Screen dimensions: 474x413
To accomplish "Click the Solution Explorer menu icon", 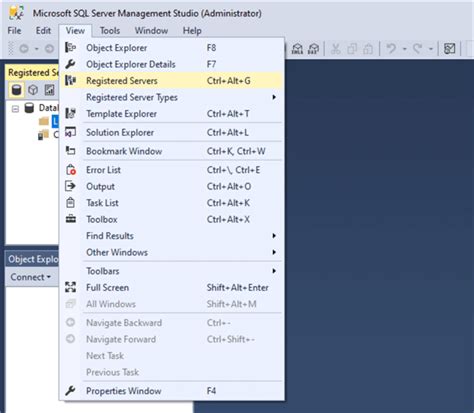I will (x=70, y=132).
